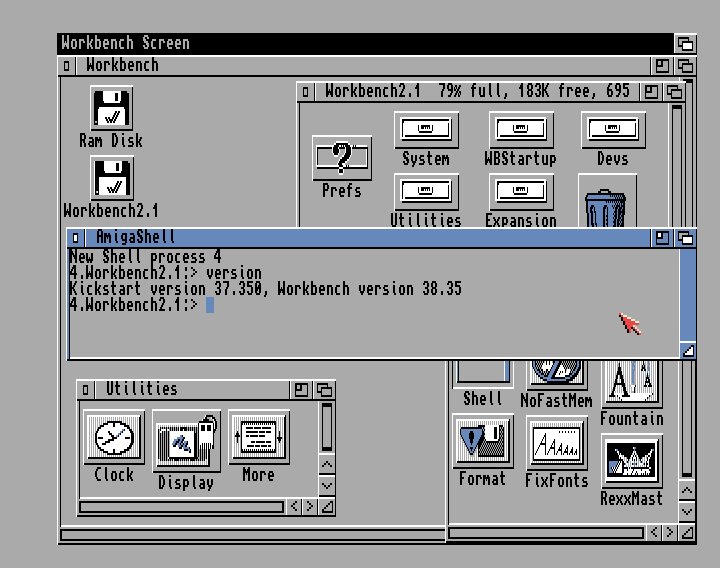Click right arrow in Utilities window scrollbar
This screenshot has height=568, width=720.
click(310, 506)
